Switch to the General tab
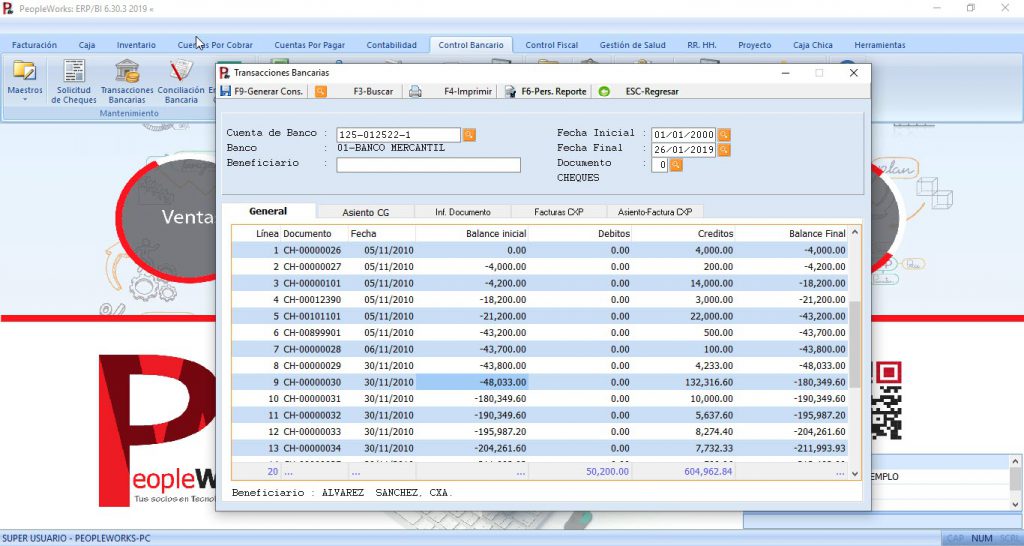 click(268, 211)
